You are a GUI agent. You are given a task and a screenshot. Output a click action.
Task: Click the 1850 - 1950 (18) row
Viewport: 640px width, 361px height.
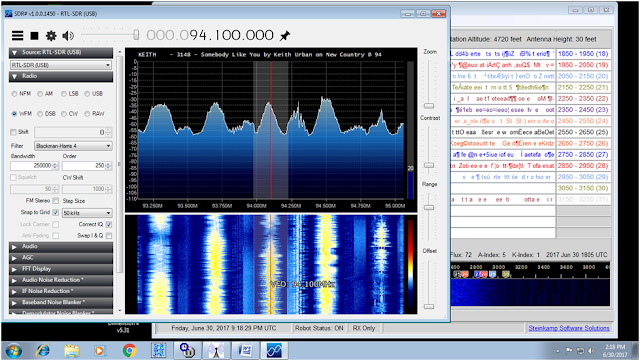[583, 54]
